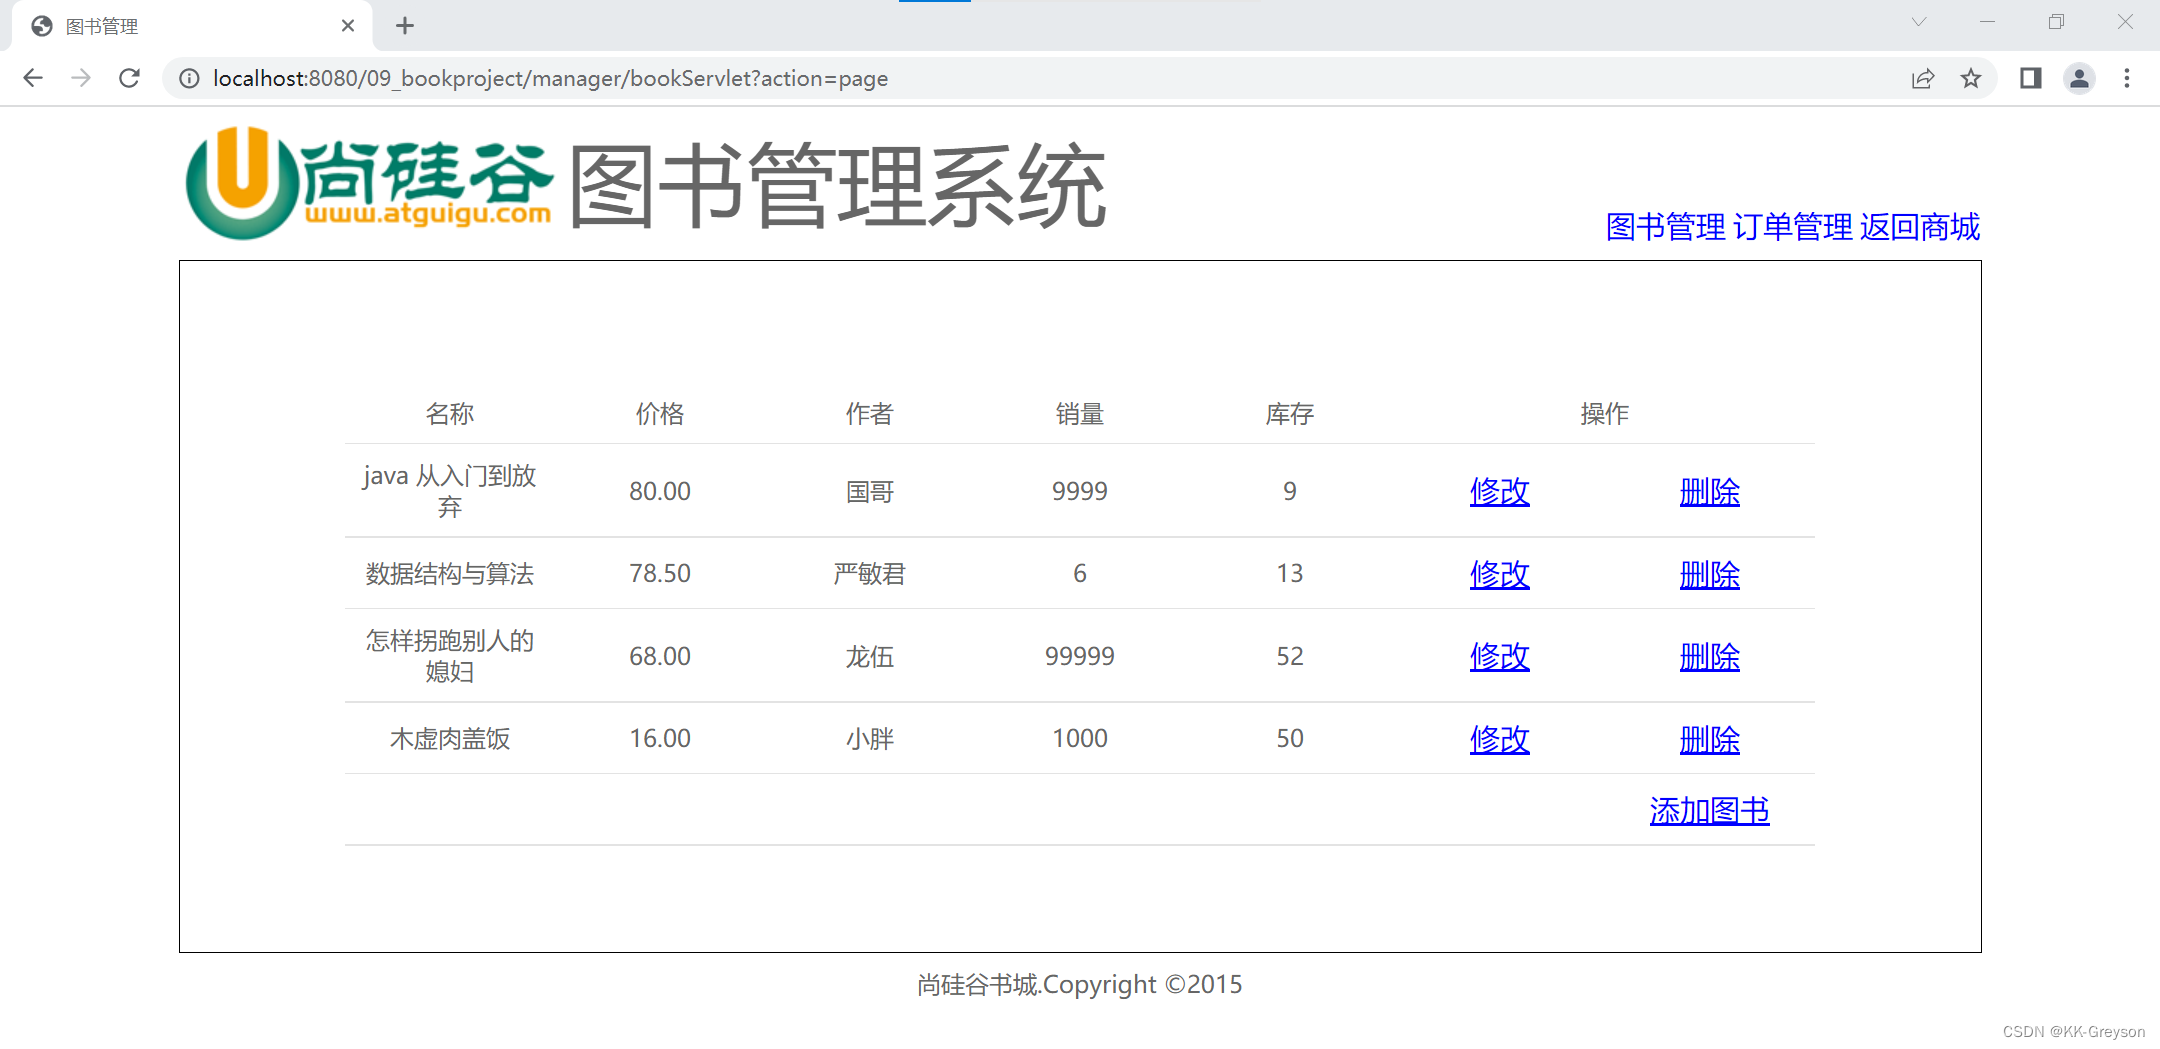The width and height of the screenshot is (2160, 1049).
Task: Close the 图书管理 browser tab
Action: (348, 26)
